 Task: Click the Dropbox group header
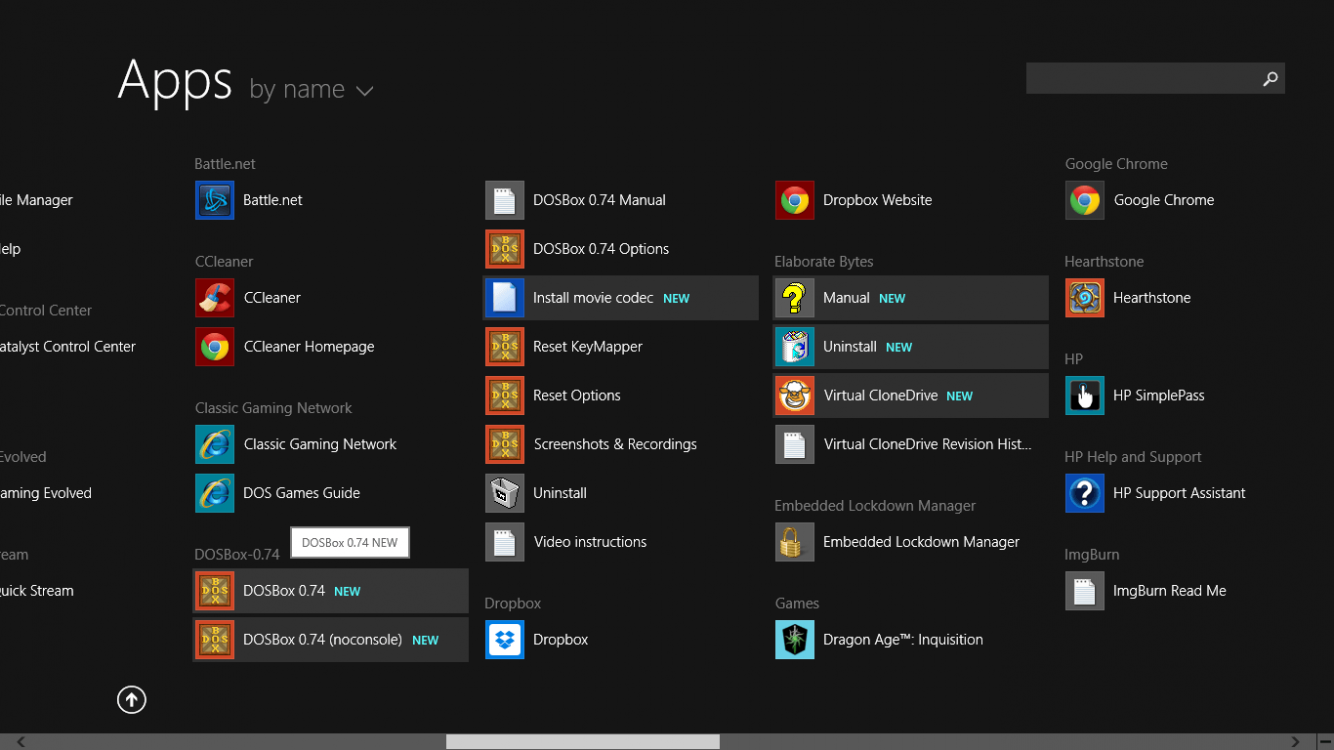[x=513, y=603]
